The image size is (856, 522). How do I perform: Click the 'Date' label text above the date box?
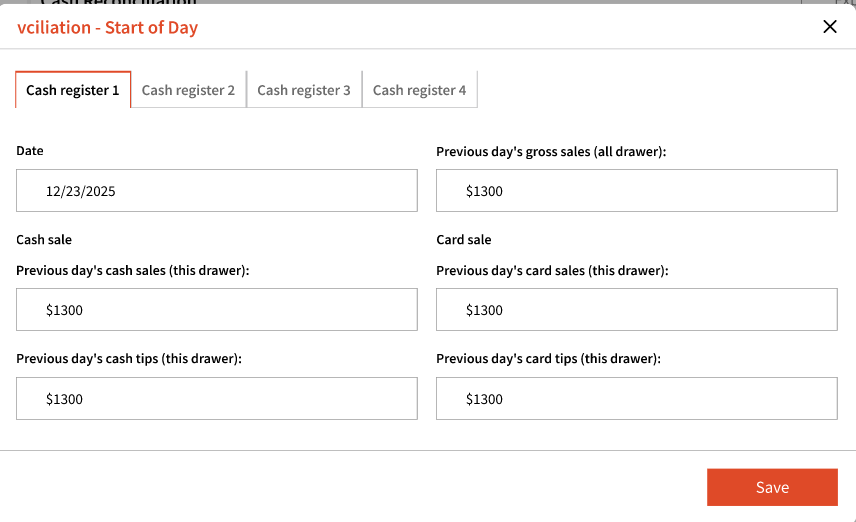click(x=30, y=151)
